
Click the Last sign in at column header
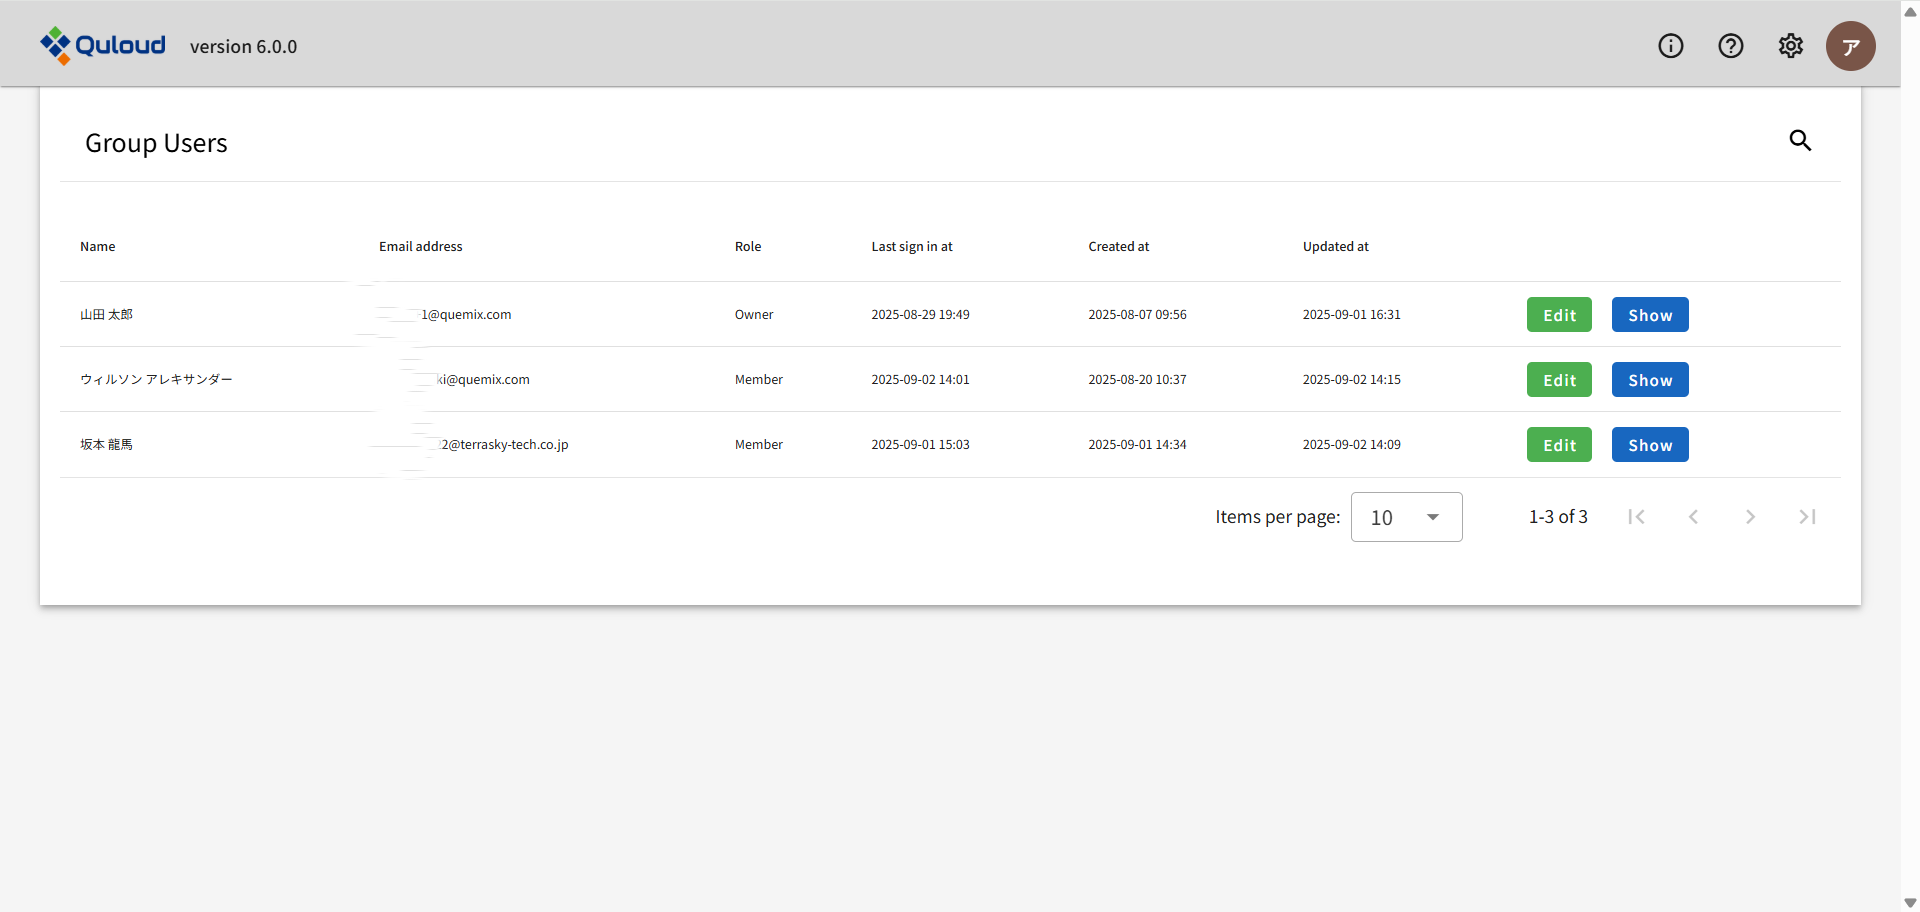[x=911, y=247]
